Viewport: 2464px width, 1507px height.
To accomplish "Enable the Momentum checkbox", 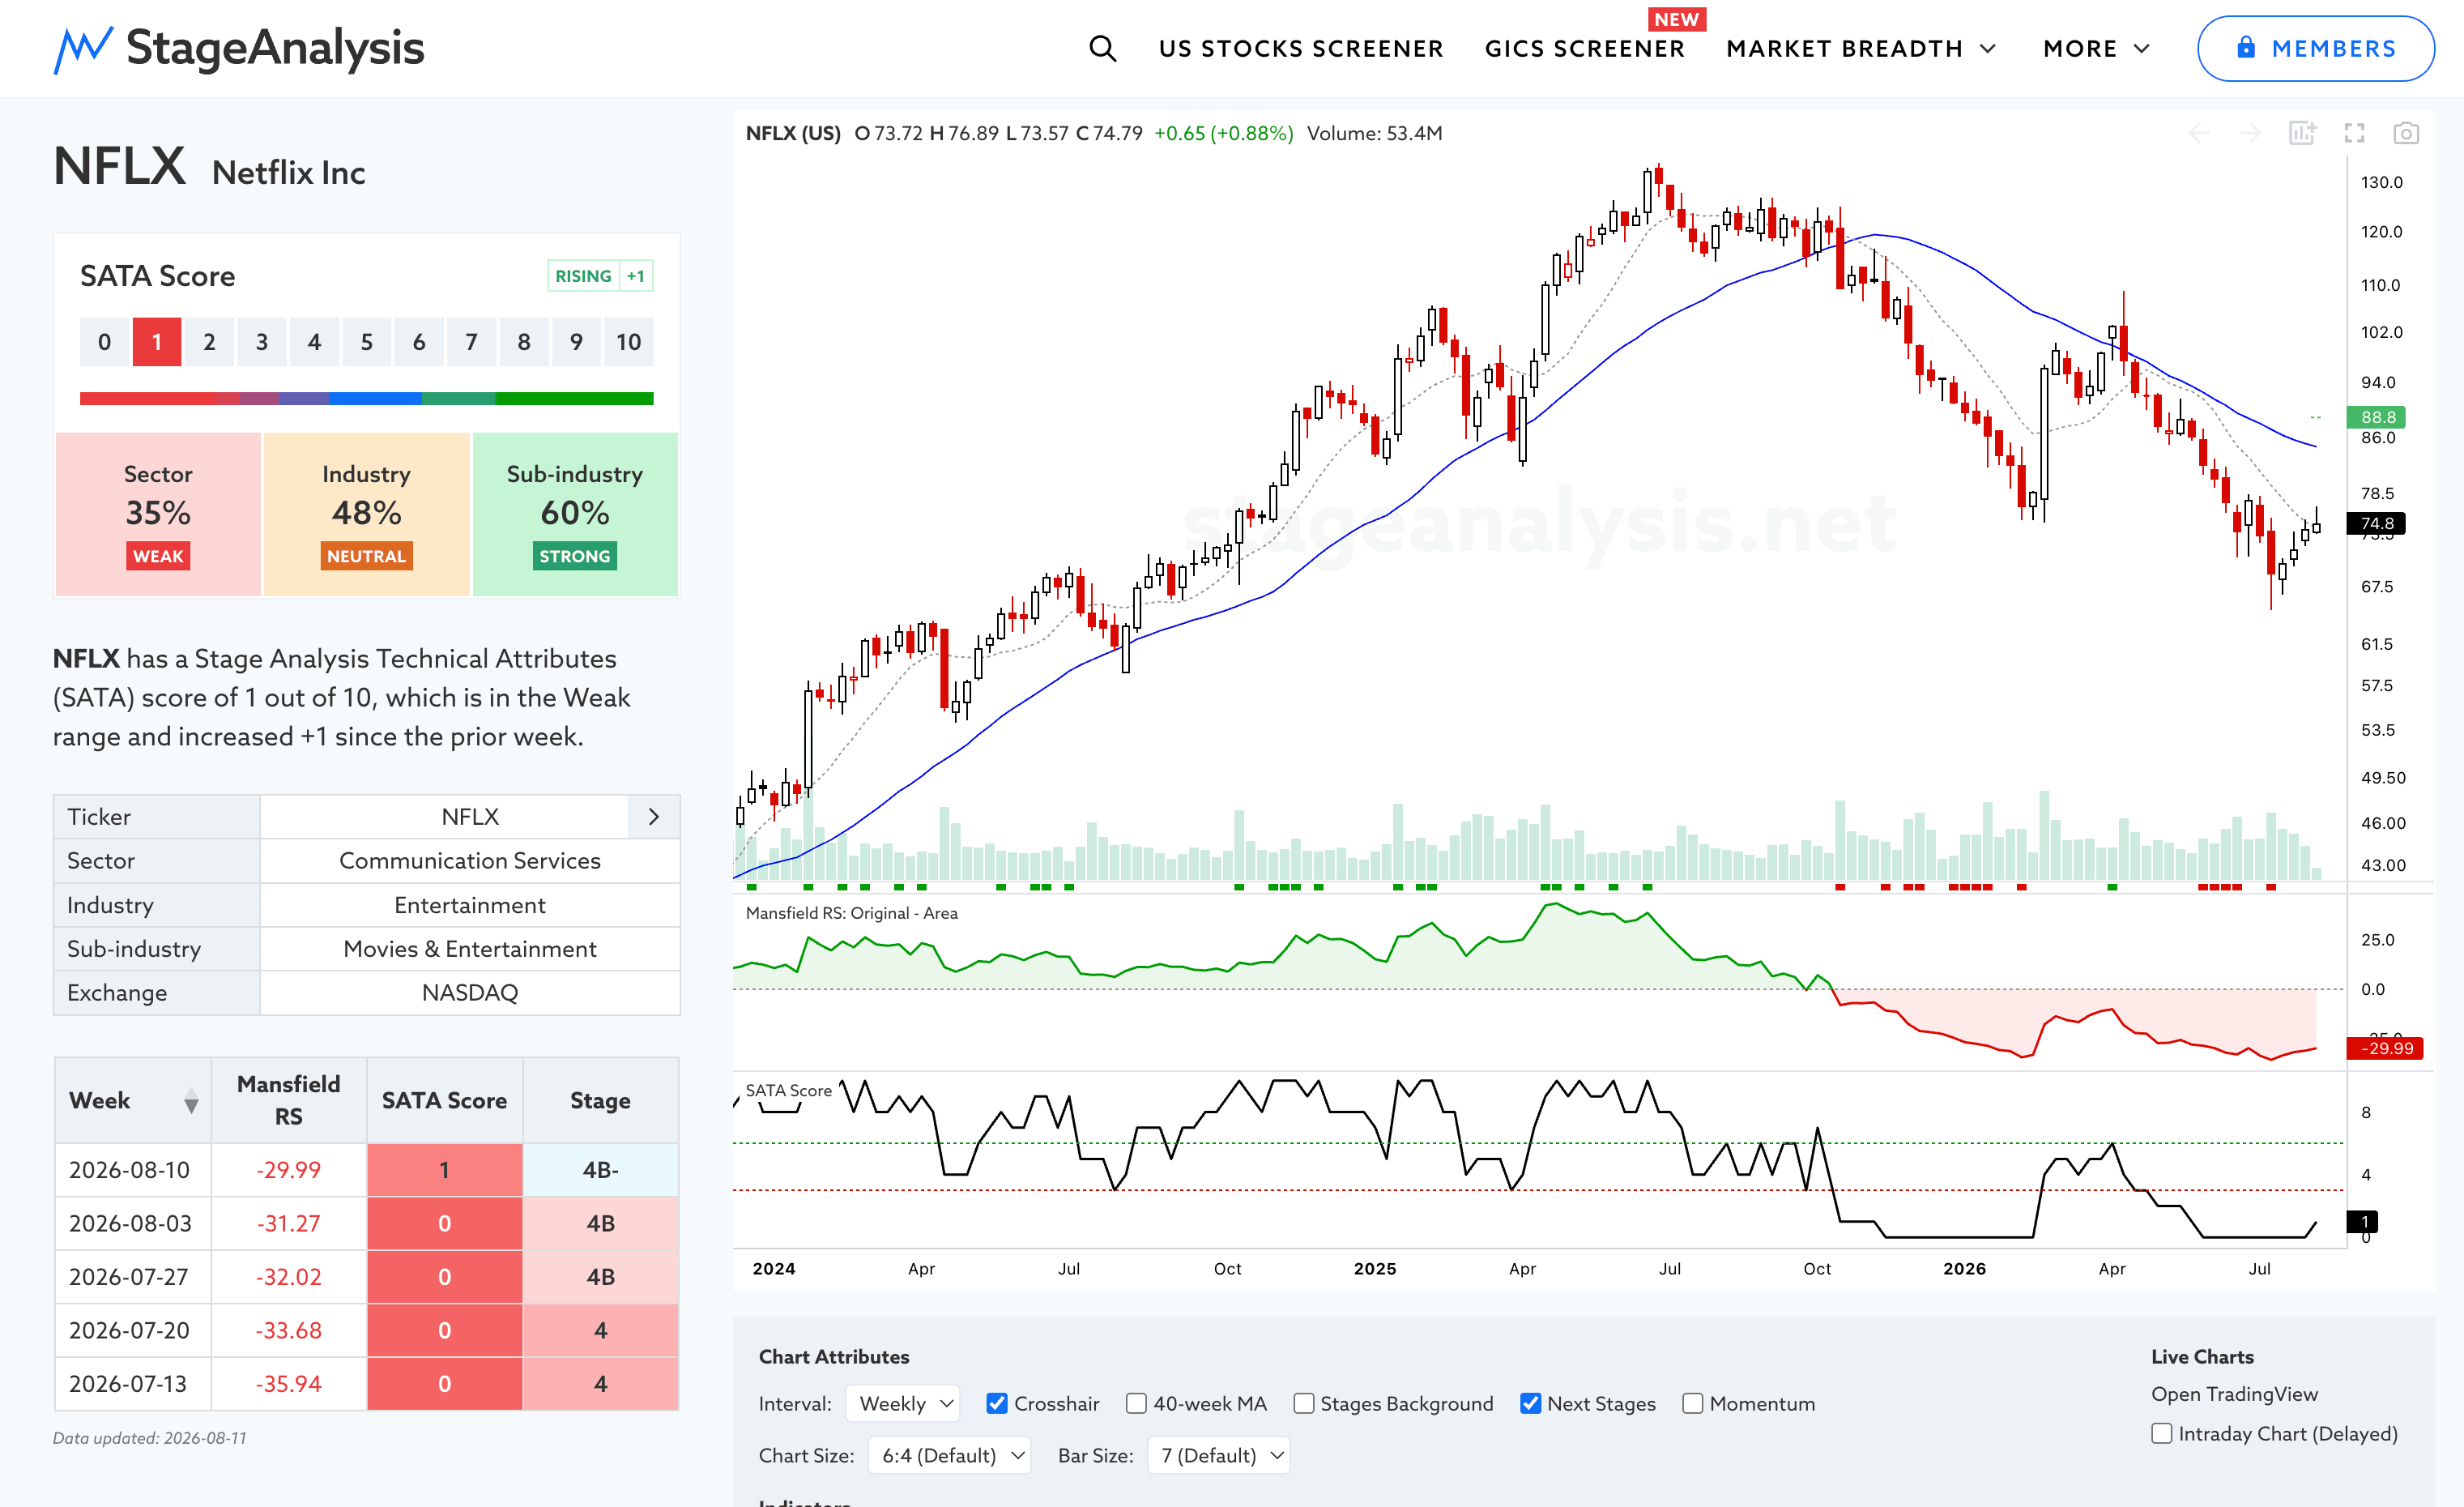I will (x=1692, y=1403).
